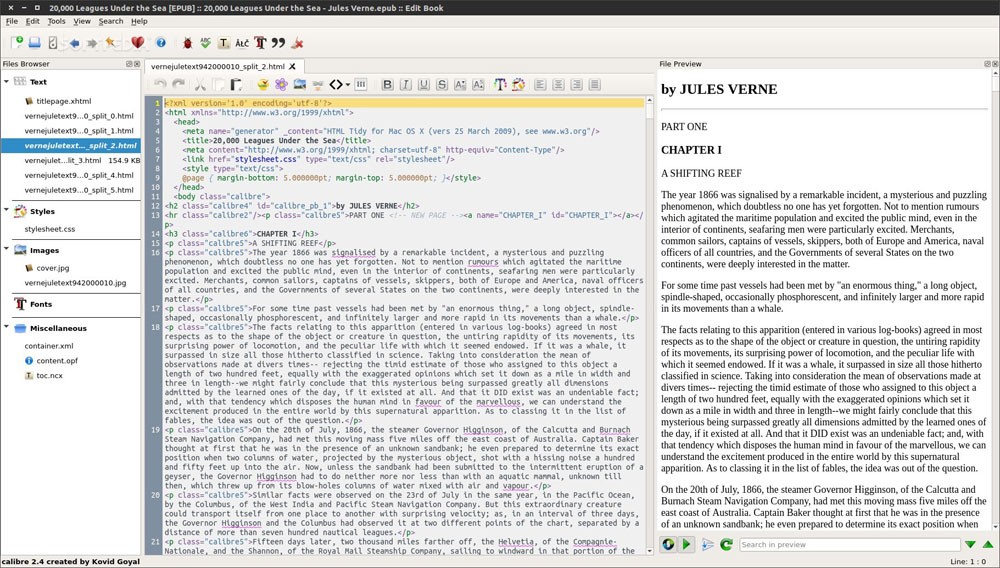The height and width of the screenshot is (568, 1000).
Task: Click the red ladybug debug icon
Action: pyautogui.click(x=187, y=43)
